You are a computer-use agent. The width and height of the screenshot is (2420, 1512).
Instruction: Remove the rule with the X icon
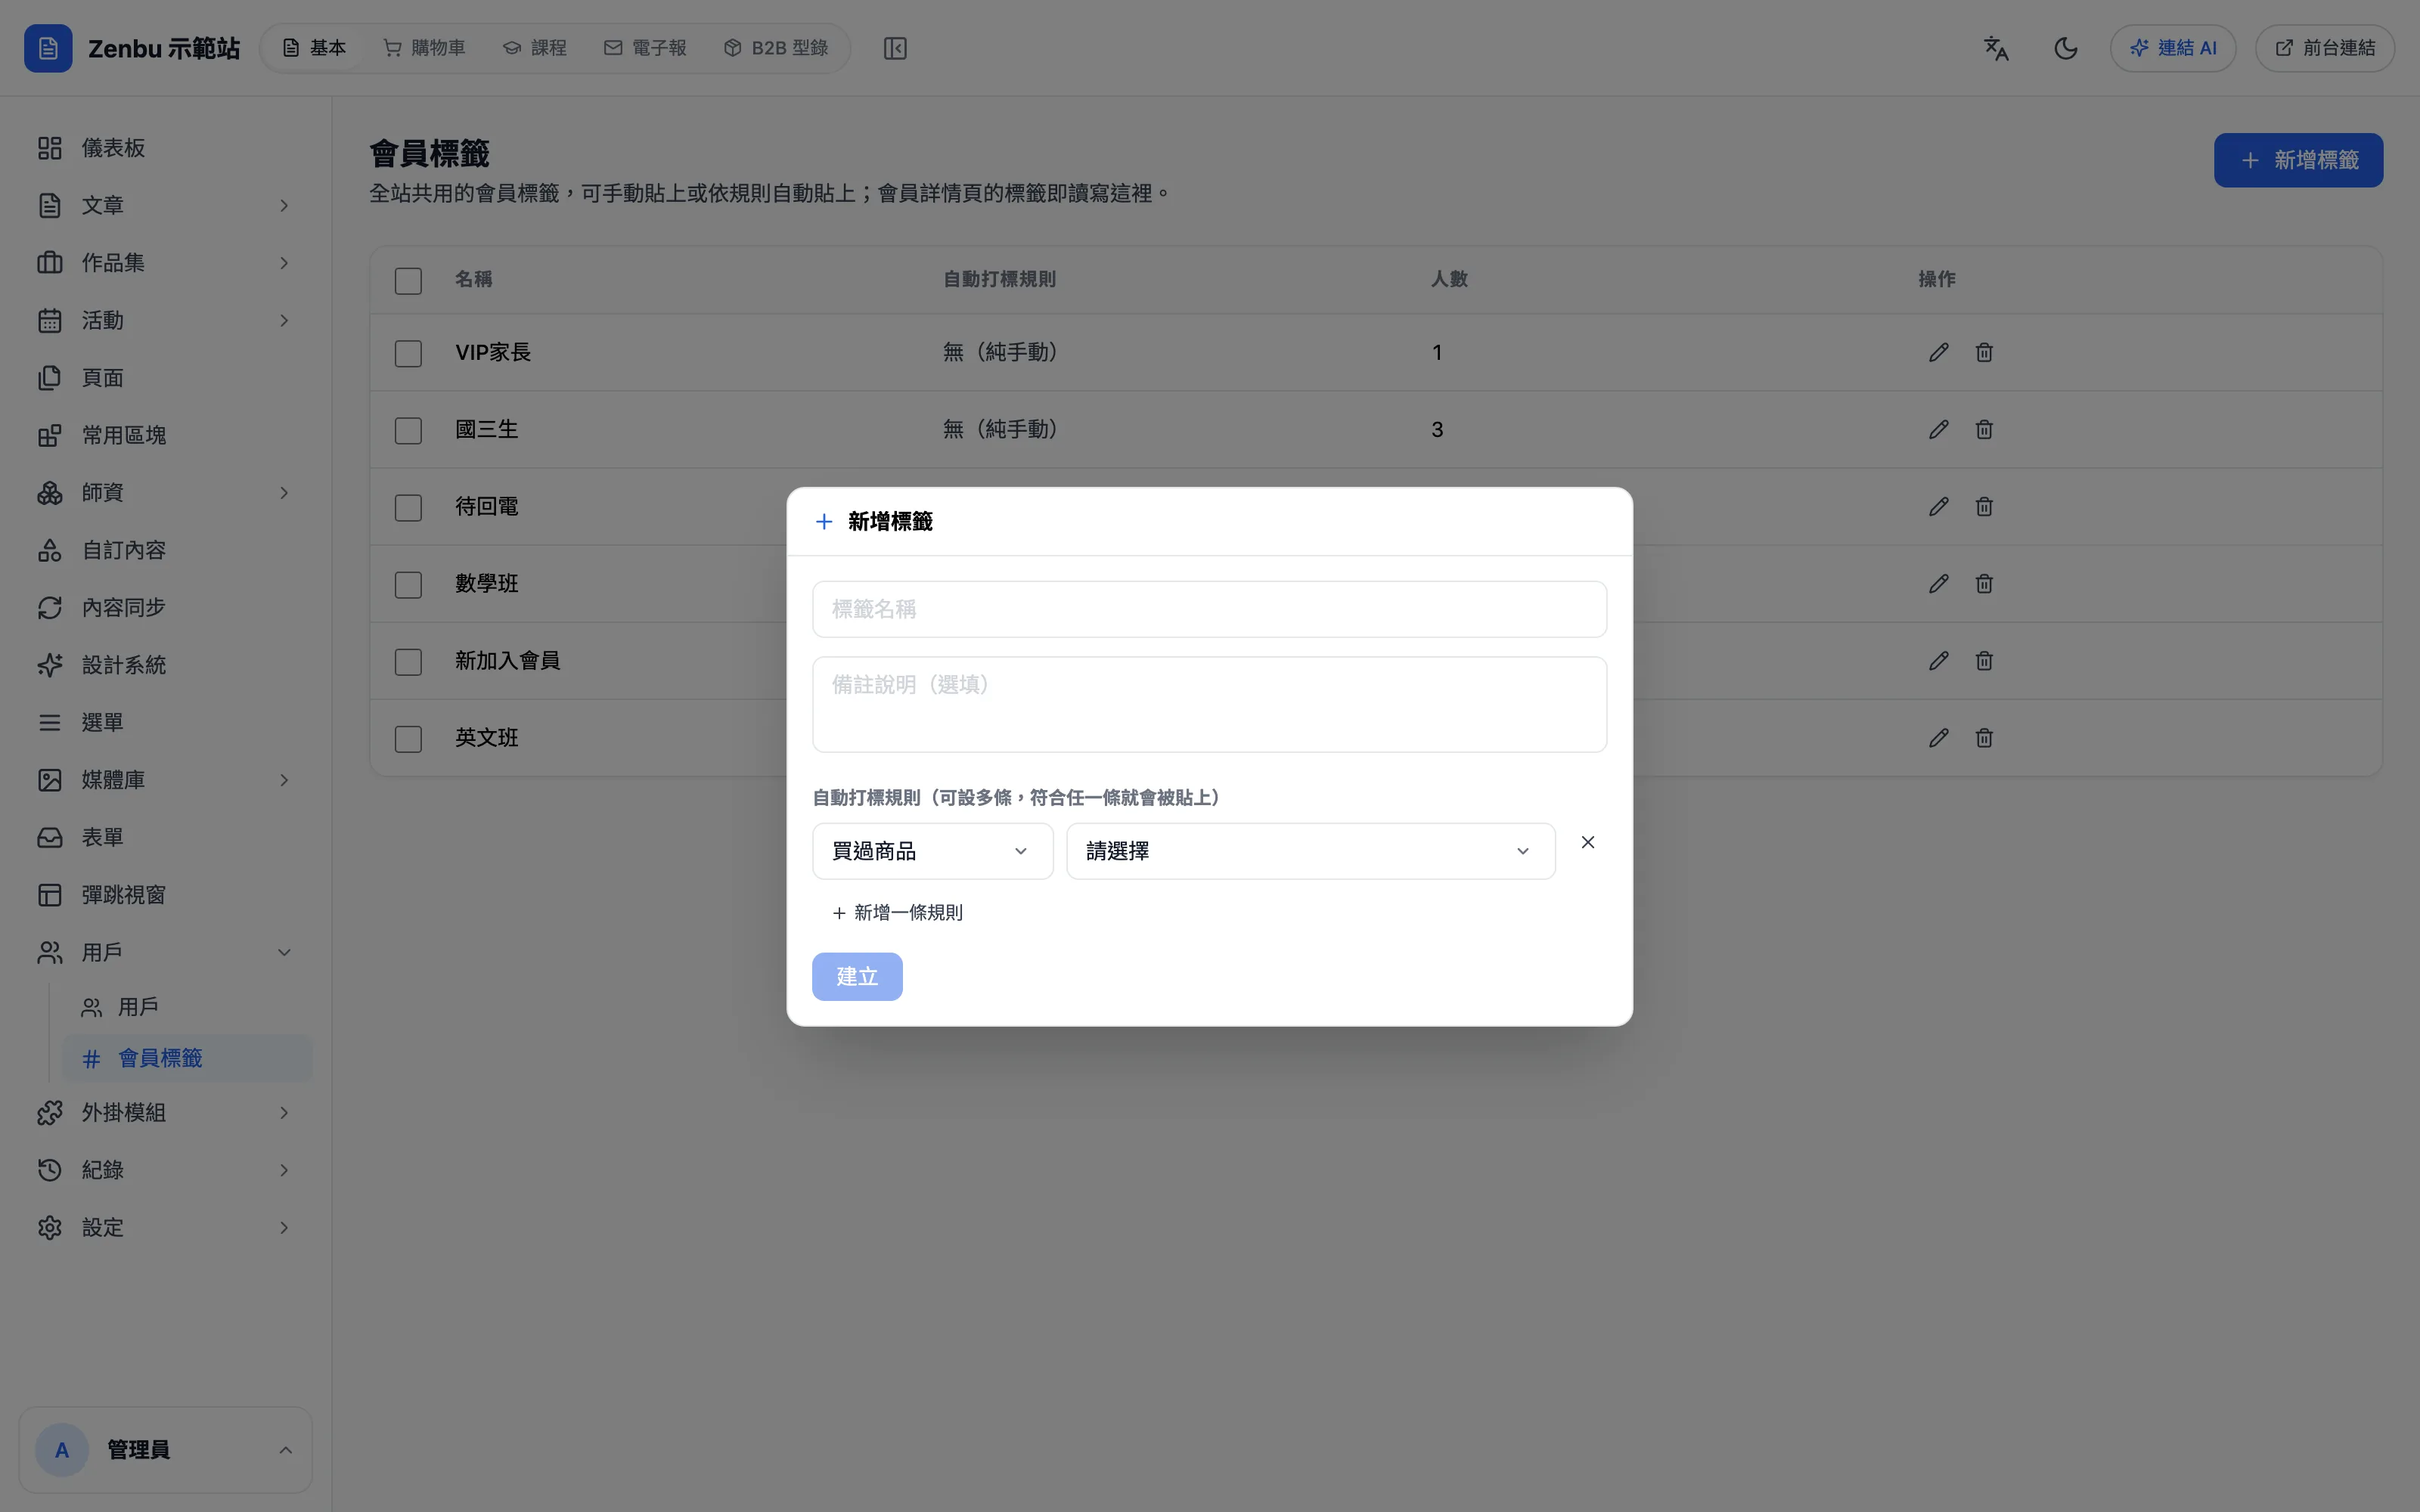[x=1587, y=842]
